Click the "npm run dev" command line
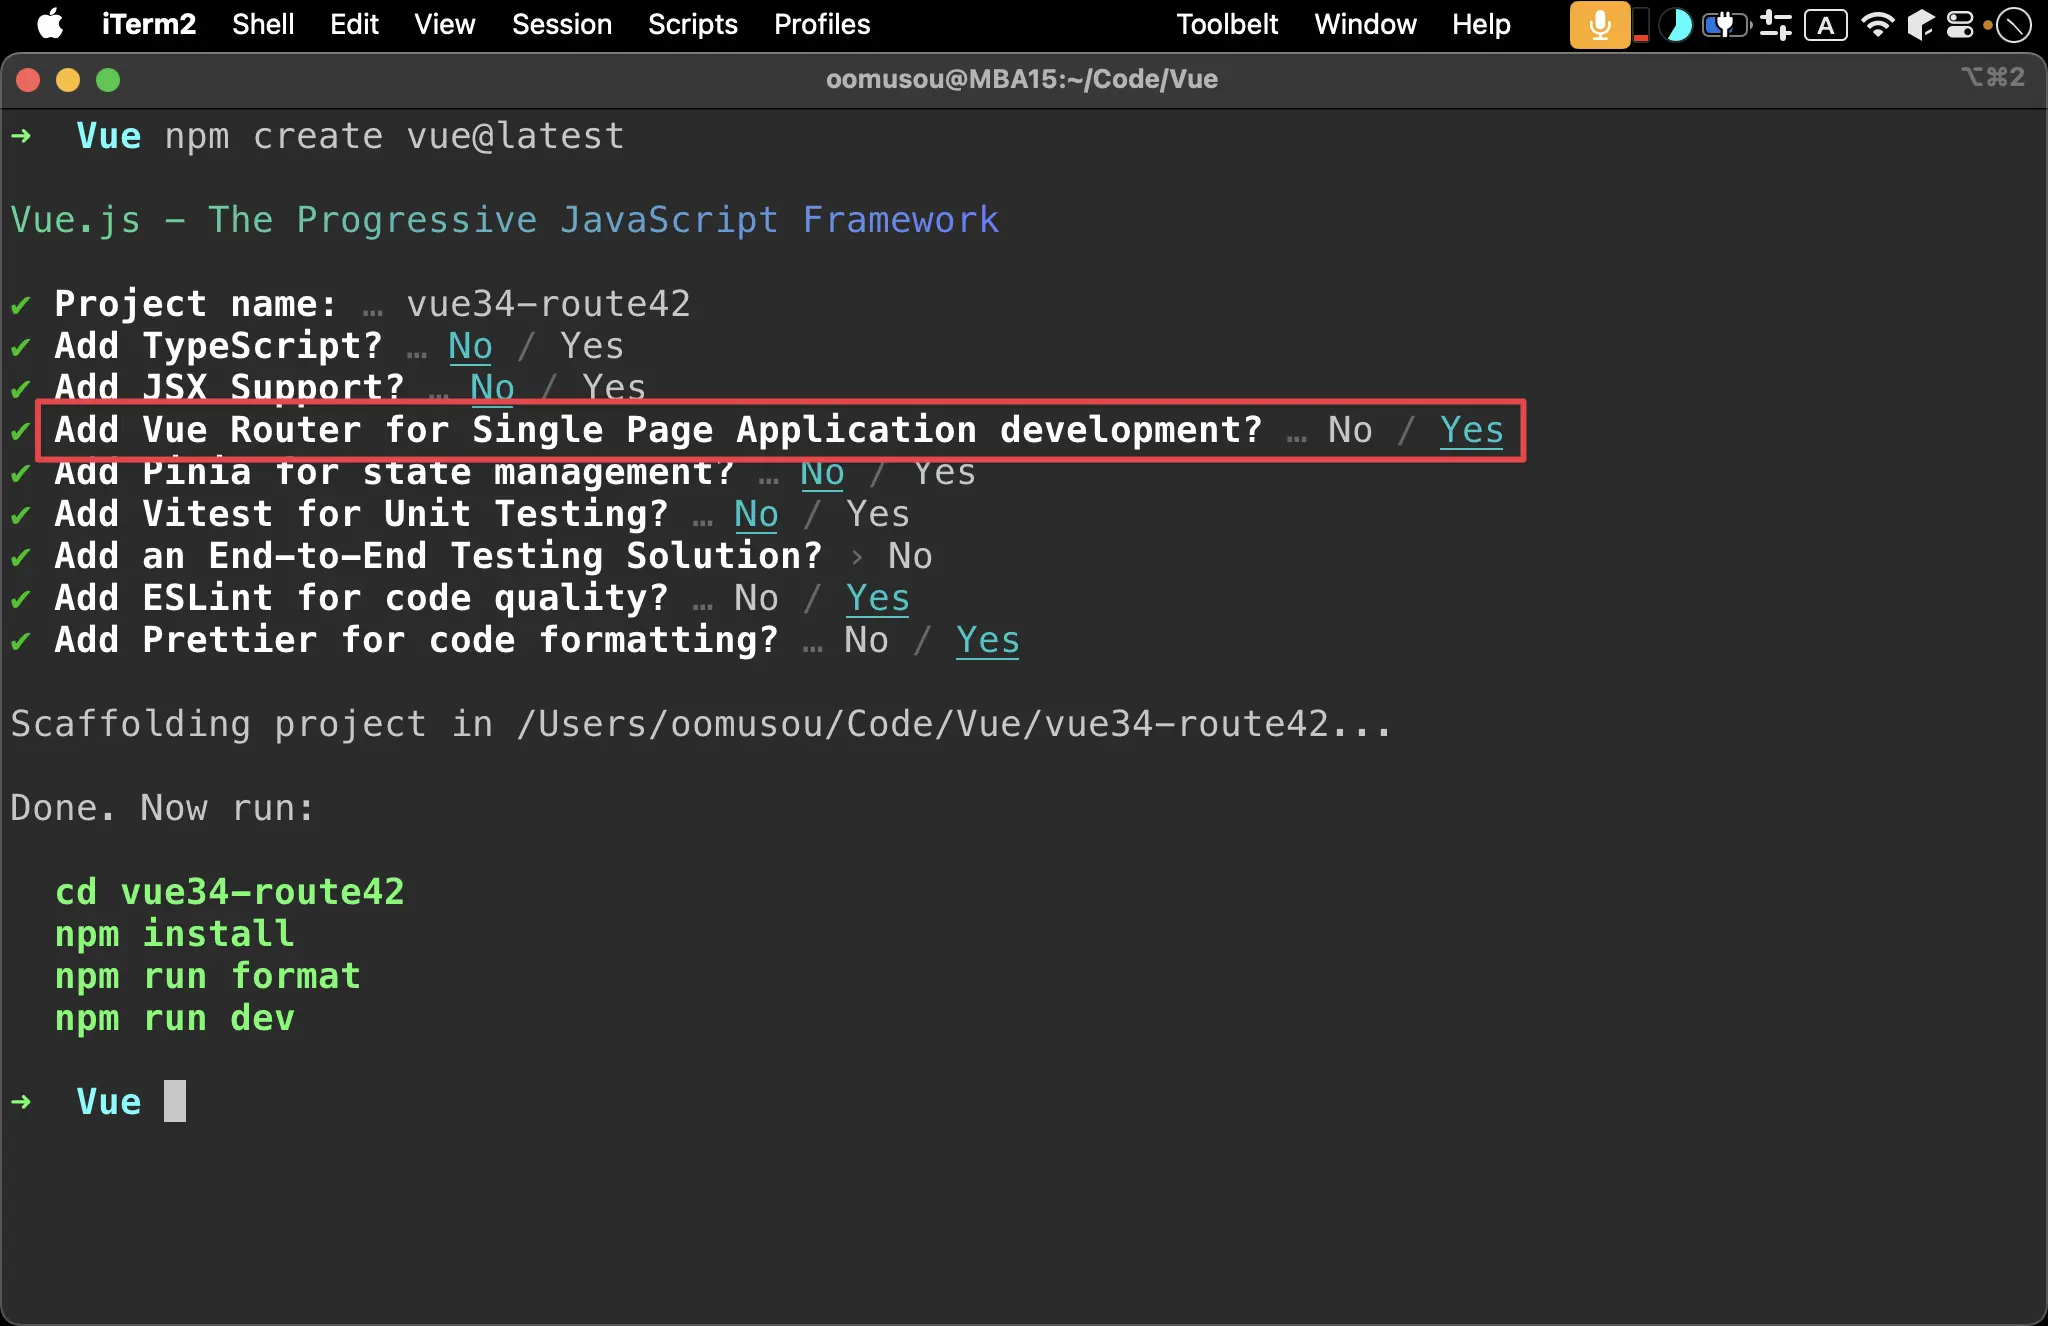 tap(174, 1018)
